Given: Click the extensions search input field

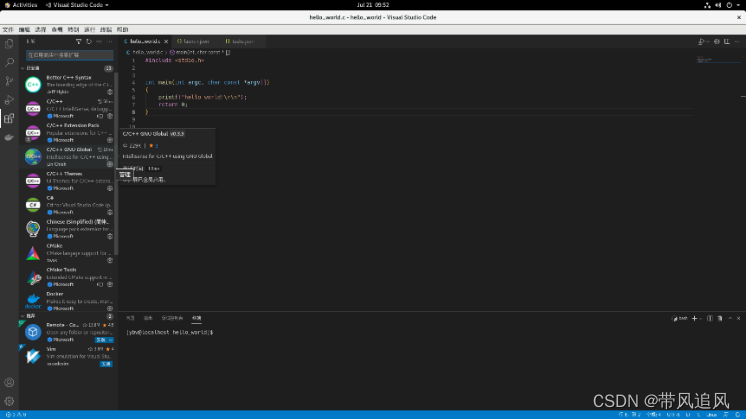Looking at the screenshot, I should tap(69, 55).
